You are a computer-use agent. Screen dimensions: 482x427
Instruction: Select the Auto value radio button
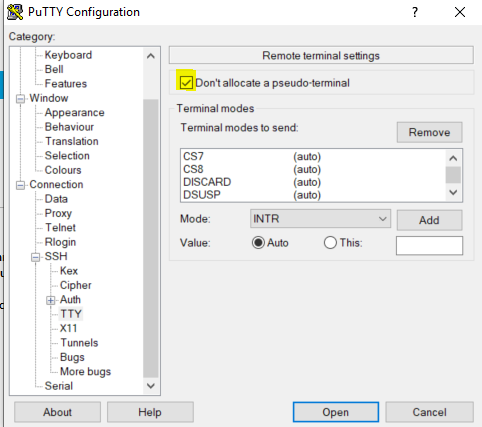(258, 243)
